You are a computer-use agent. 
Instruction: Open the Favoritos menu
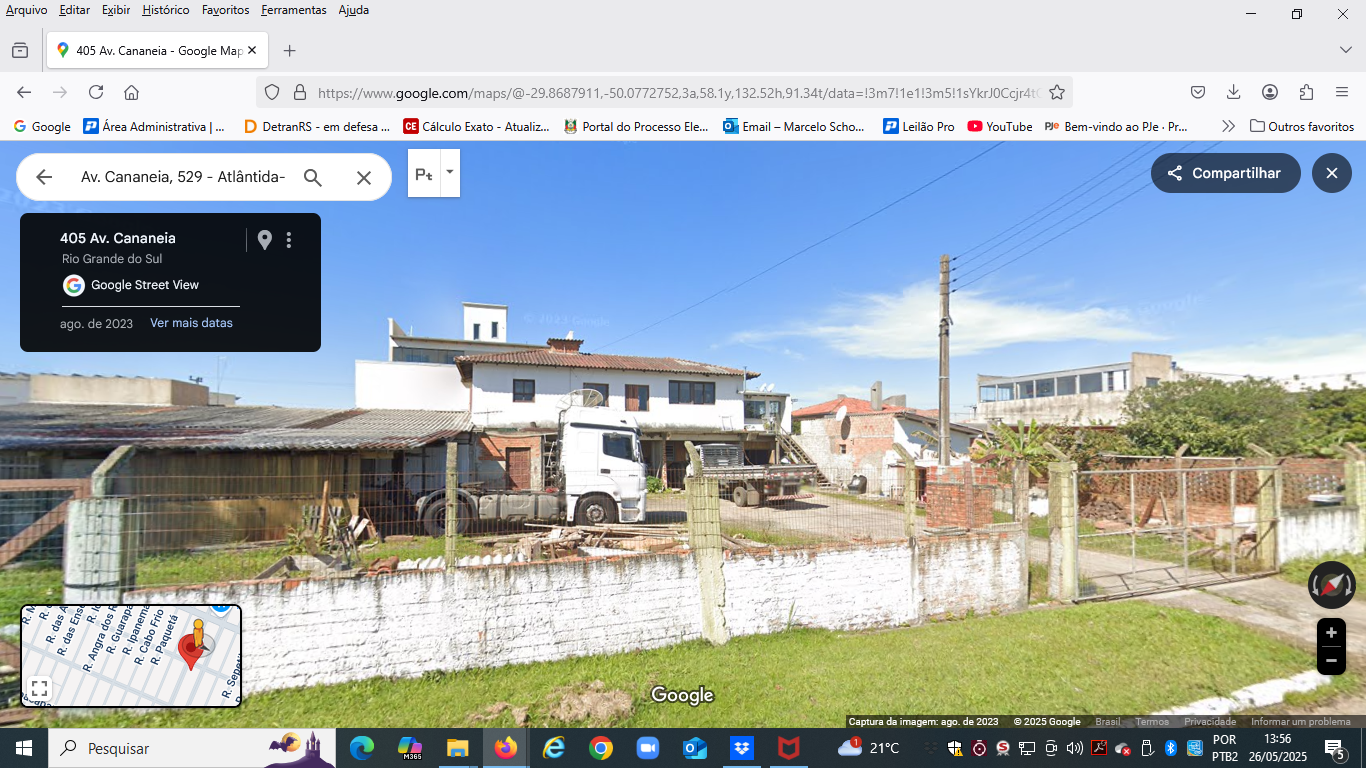225,10
